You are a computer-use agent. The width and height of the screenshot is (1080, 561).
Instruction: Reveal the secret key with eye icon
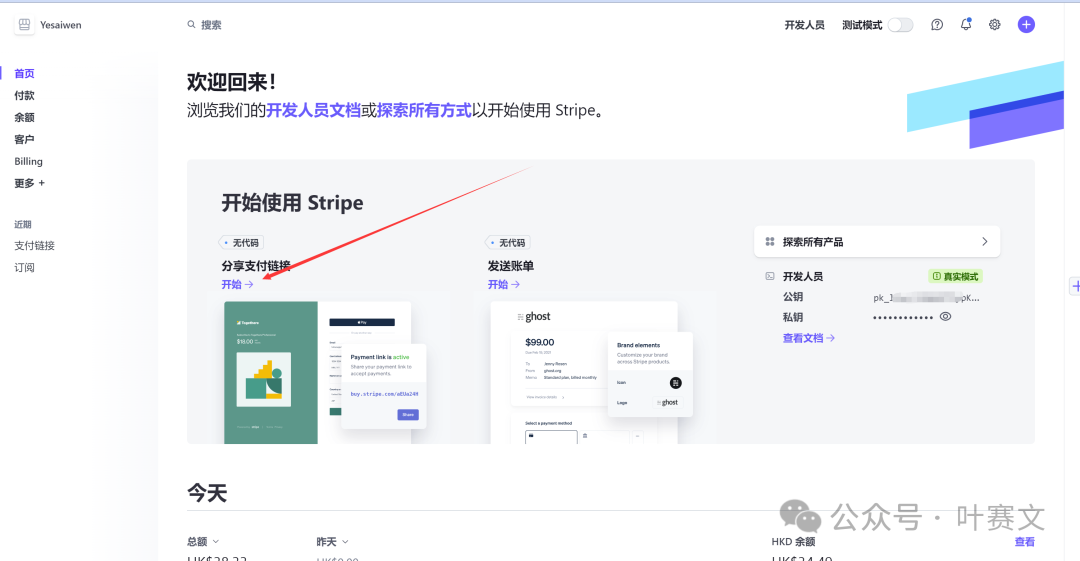point(945,317)
